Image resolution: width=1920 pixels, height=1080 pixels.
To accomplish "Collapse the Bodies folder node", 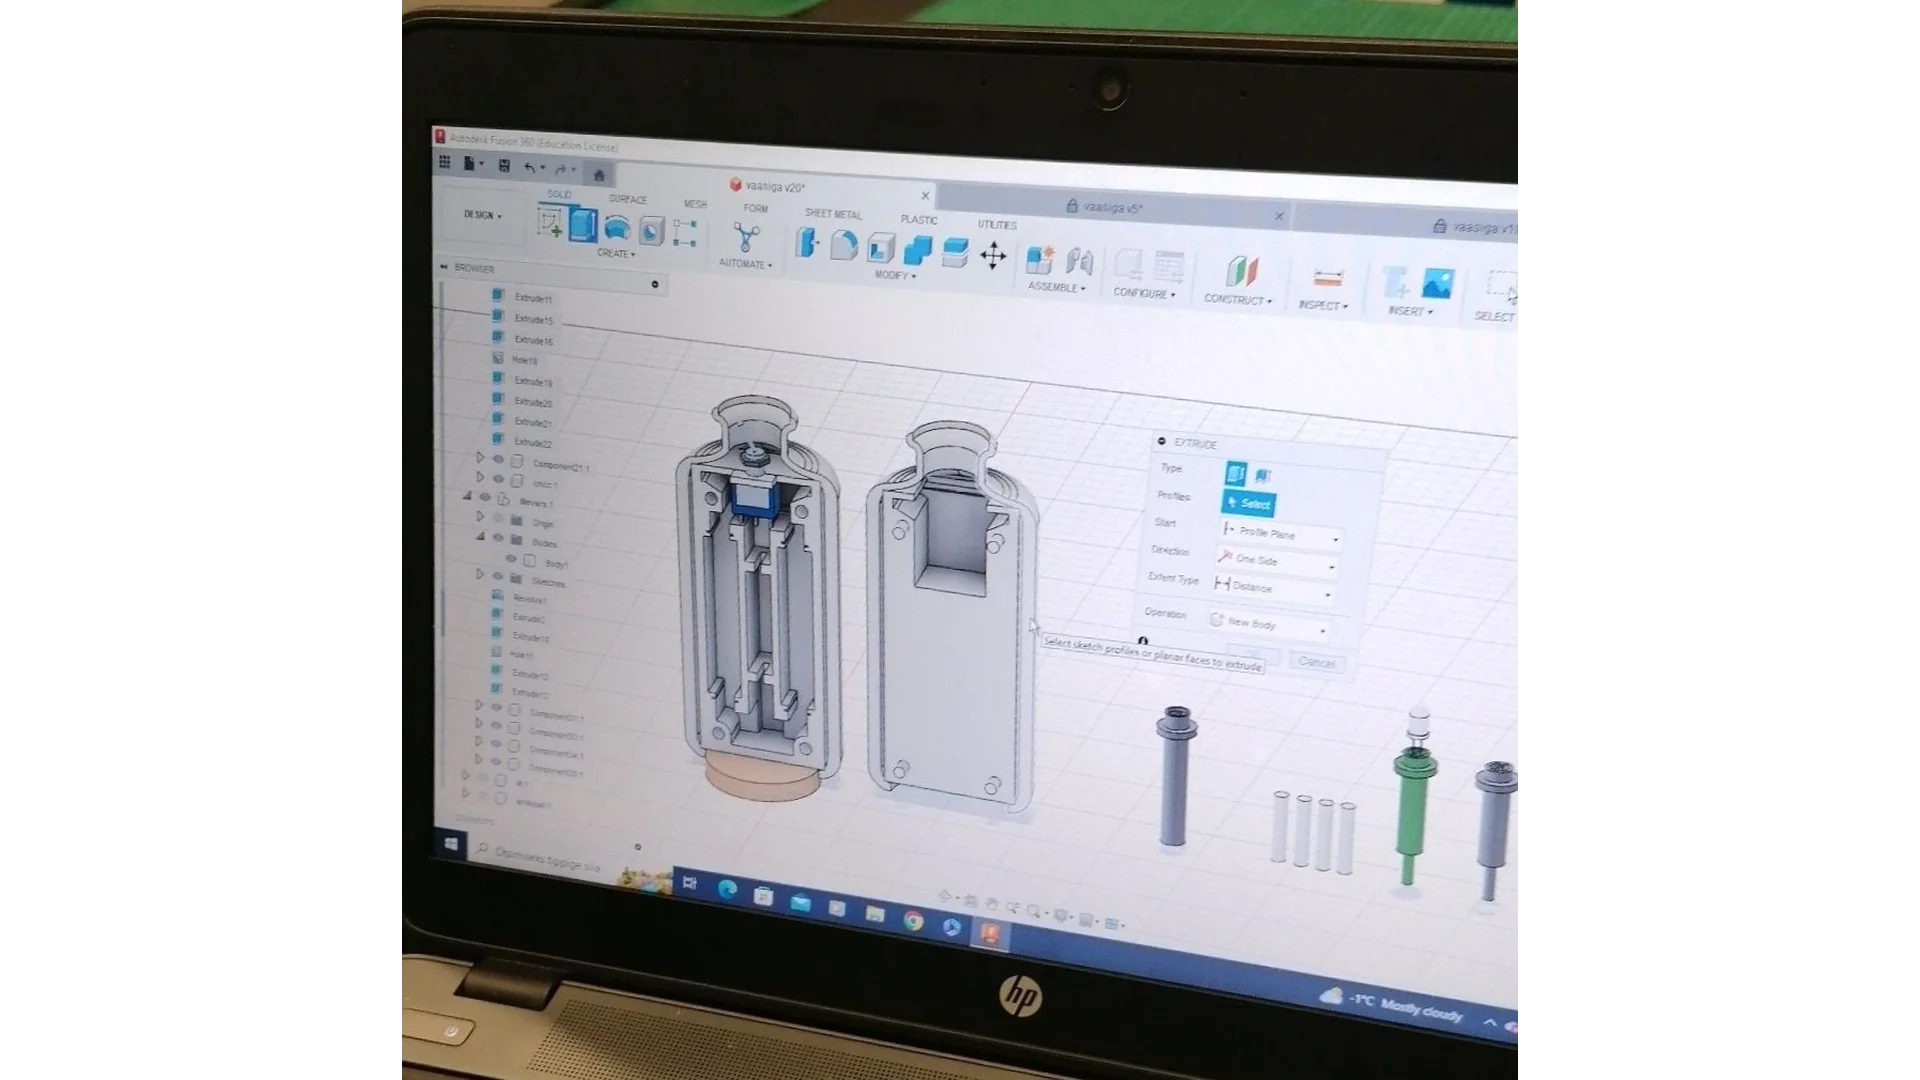I will coord(480,537).
